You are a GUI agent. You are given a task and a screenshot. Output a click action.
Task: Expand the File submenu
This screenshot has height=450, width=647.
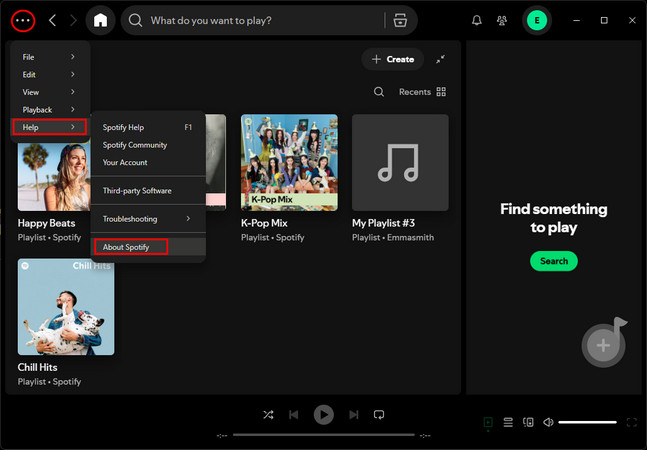pos(50,57)
